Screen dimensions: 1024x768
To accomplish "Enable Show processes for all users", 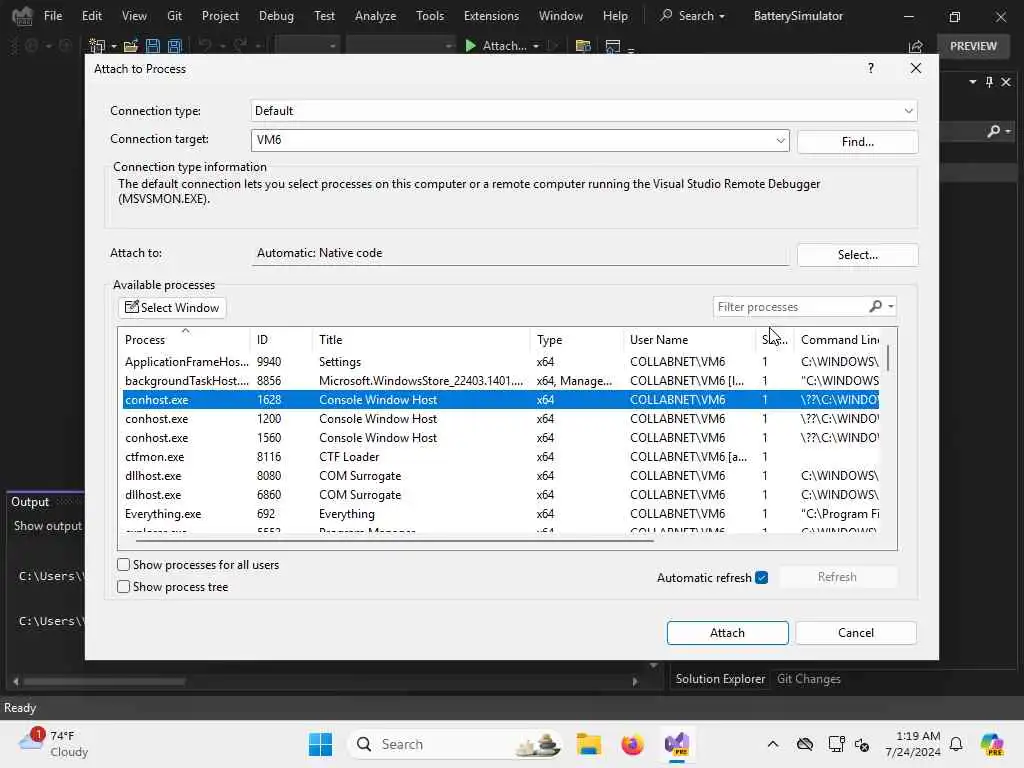I will pyautogui.click(x=123, y=565).
